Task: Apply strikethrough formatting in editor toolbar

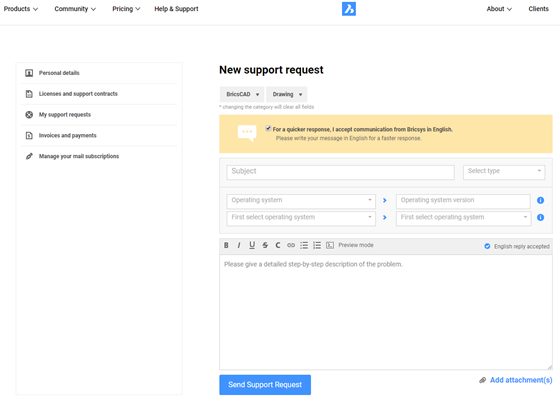Action: pyautogui.click(x=265, y=245)
